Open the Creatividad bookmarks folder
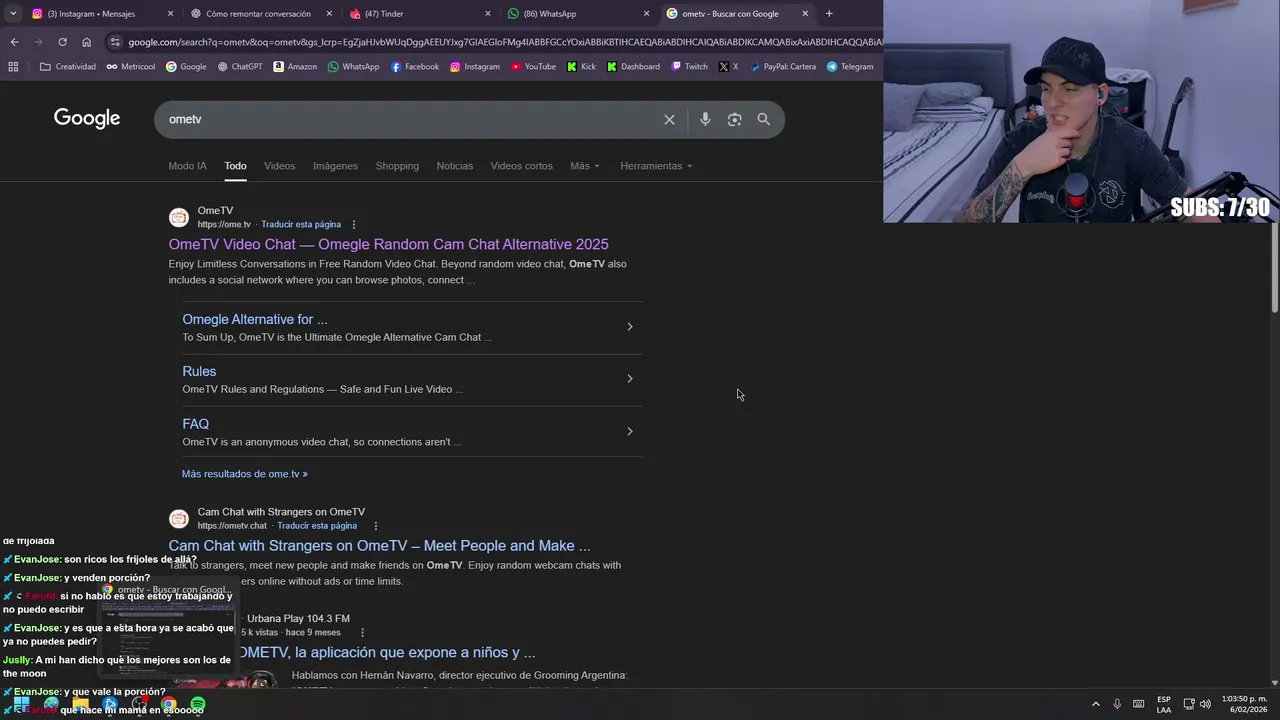 (x=67, y=67)
